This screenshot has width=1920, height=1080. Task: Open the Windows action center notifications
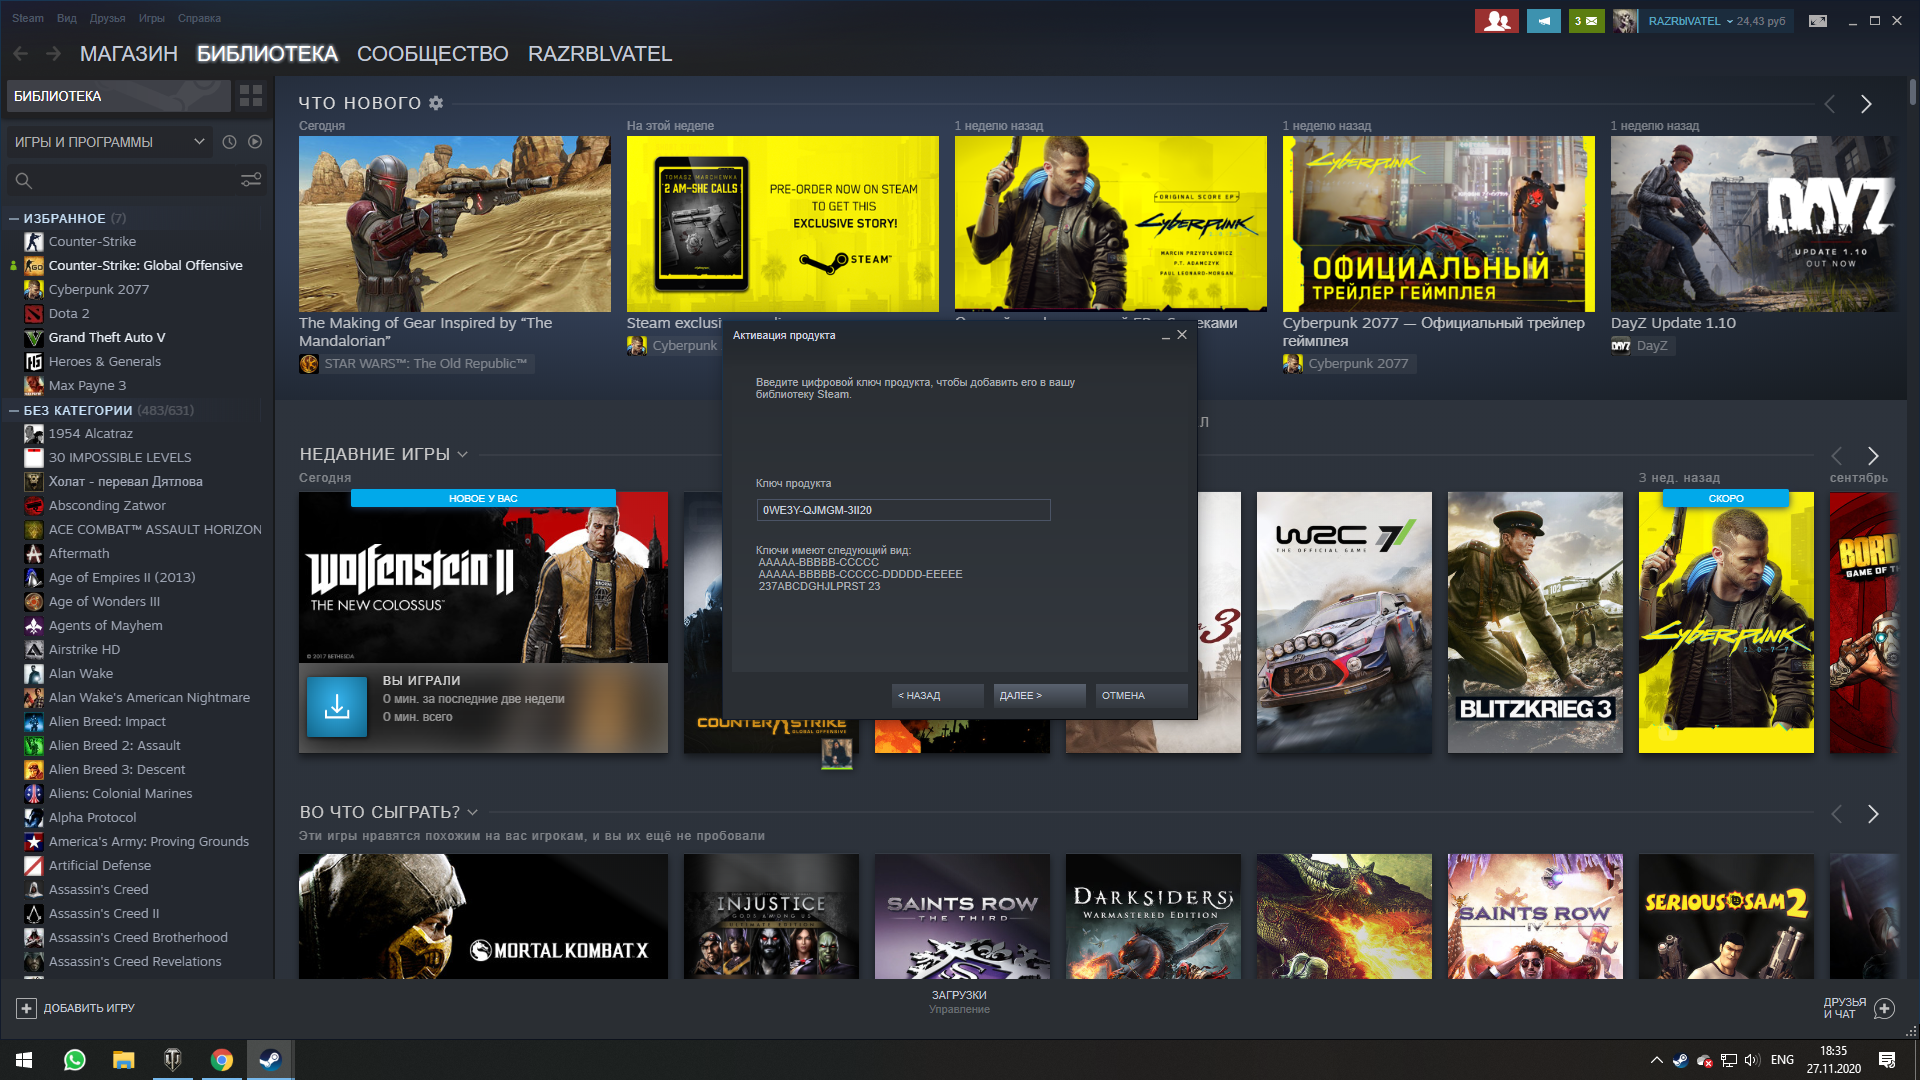click(x=1887, y=1060)
